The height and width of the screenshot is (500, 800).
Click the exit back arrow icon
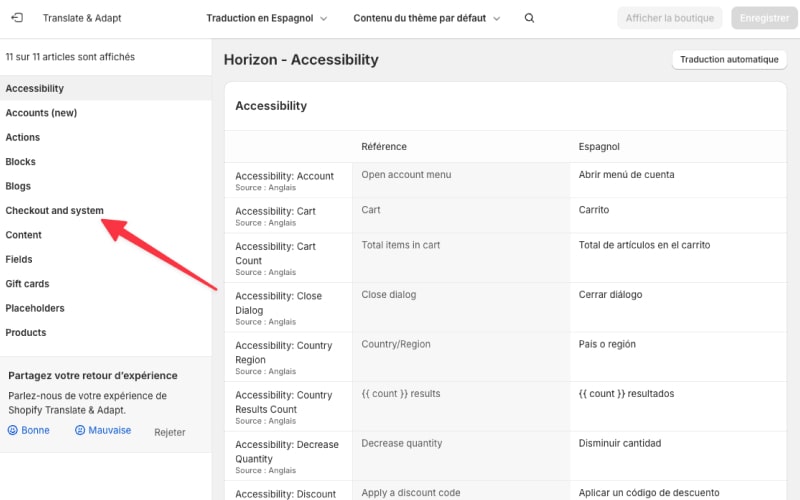pyautogui.click(x=17, y=18)
